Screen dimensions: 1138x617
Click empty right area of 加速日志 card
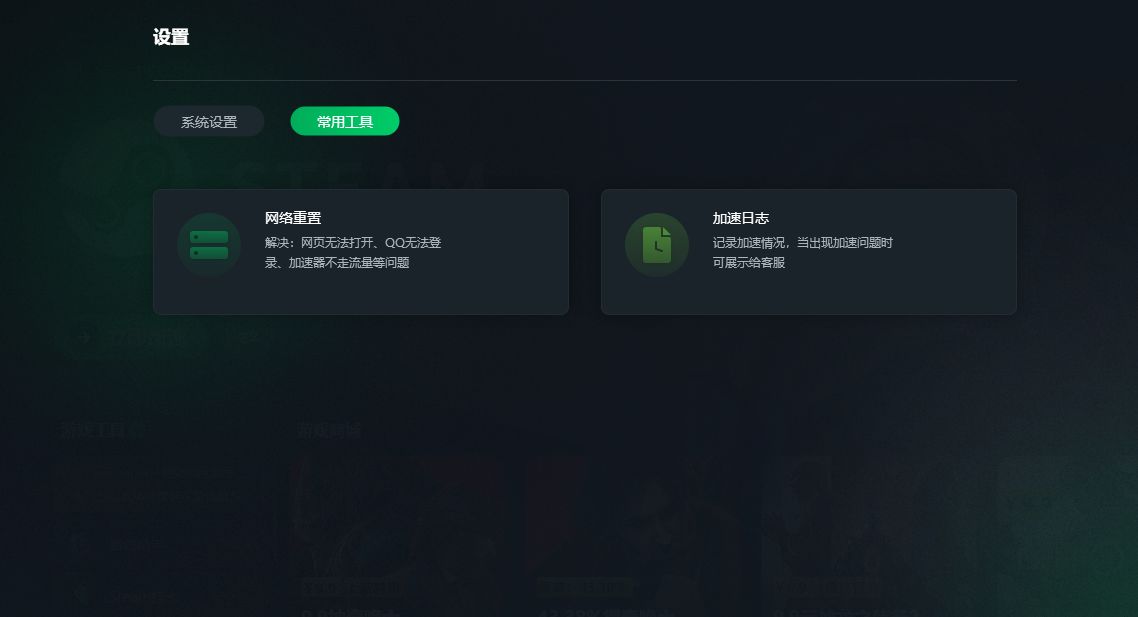coord(958,252)
